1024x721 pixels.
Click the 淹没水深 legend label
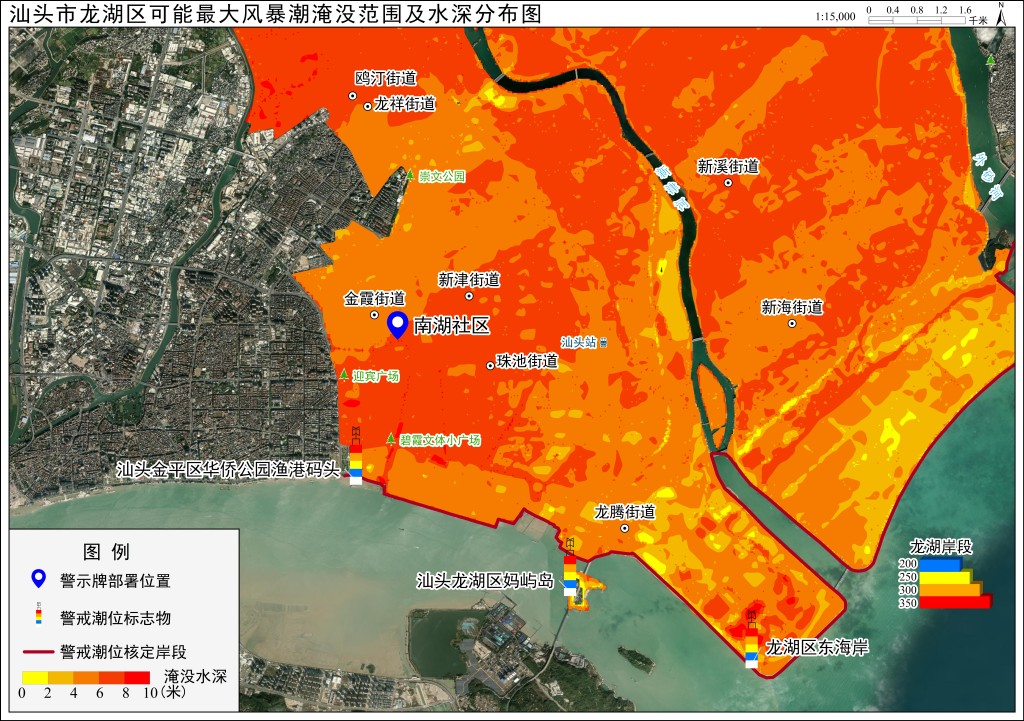[195, 676]
